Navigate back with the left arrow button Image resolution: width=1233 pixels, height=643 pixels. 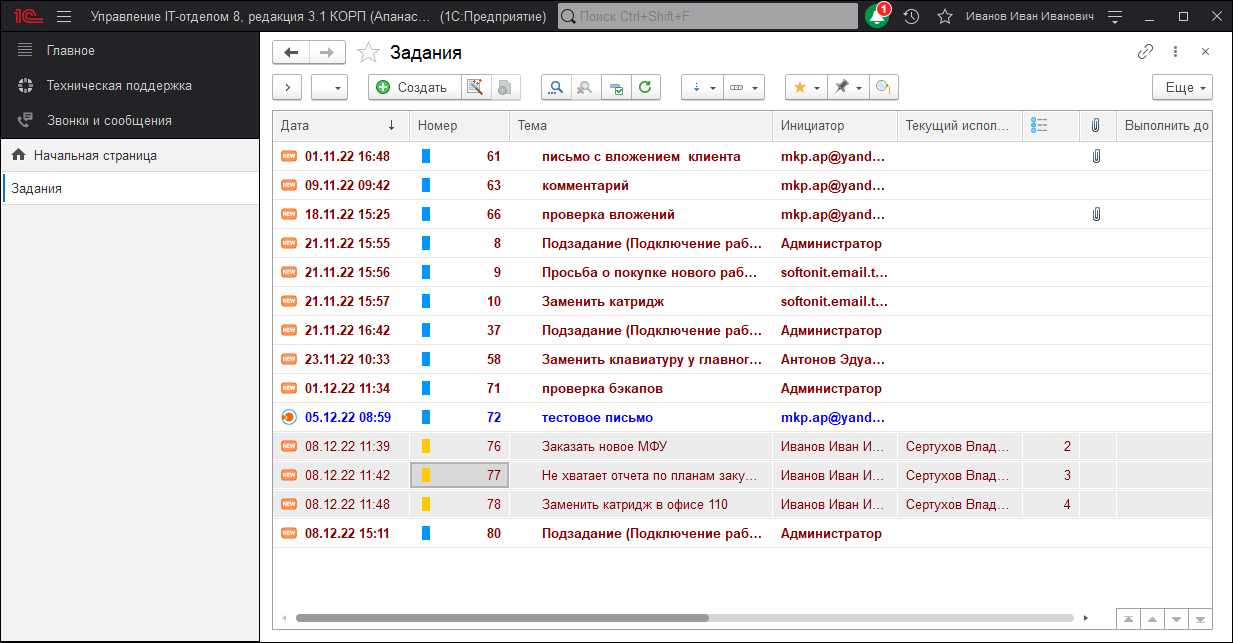[291, 53]
